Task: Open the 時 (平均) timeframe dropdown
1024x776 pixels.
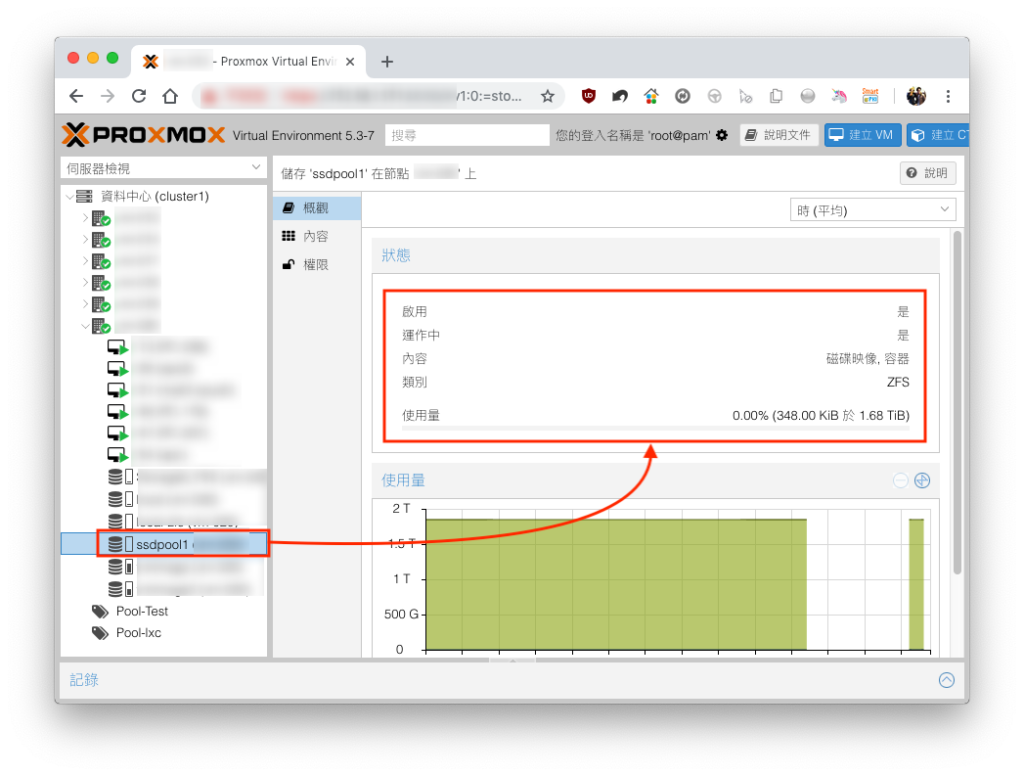Action: pos(872,210)
